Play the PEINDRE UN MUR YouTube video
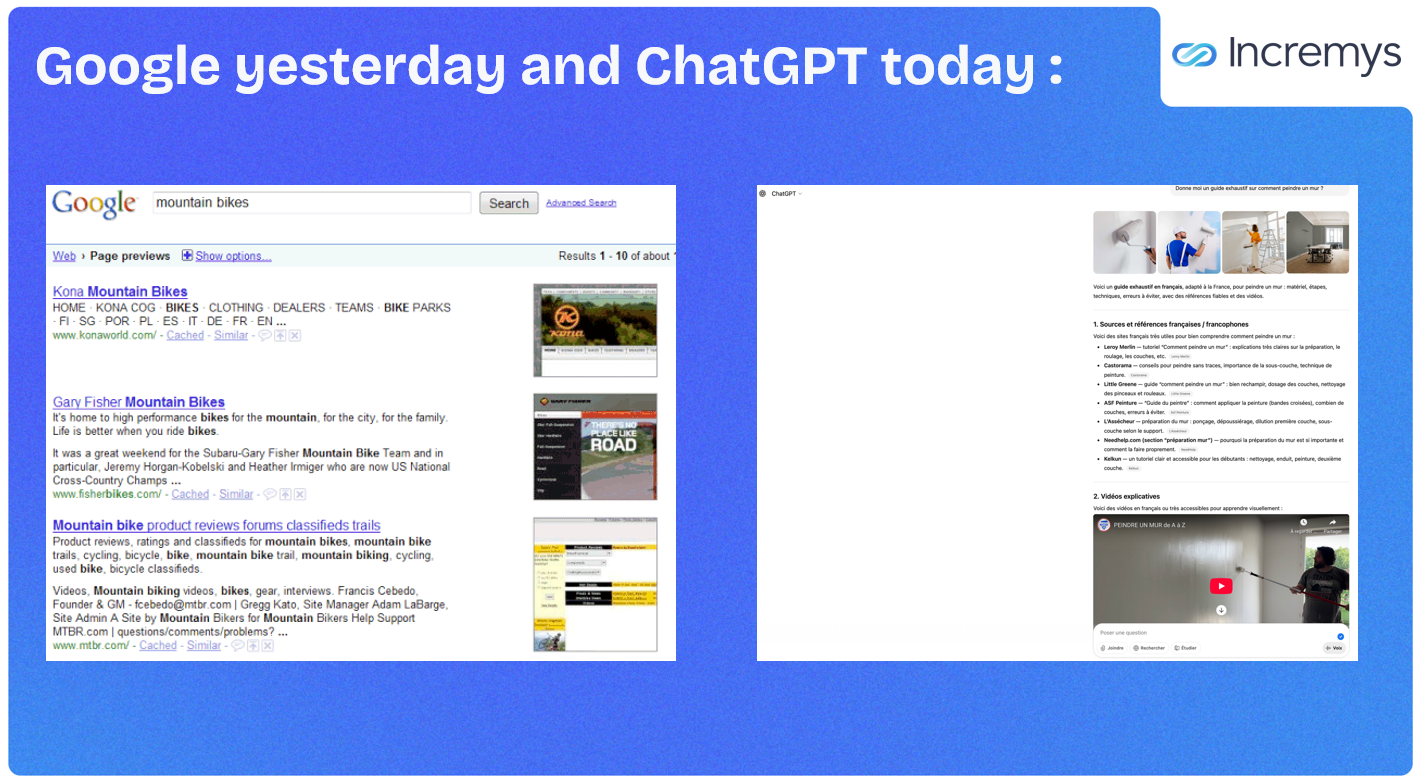Image resolution: width=1422 pixels, height=783 pixels. click(1221, 586)
